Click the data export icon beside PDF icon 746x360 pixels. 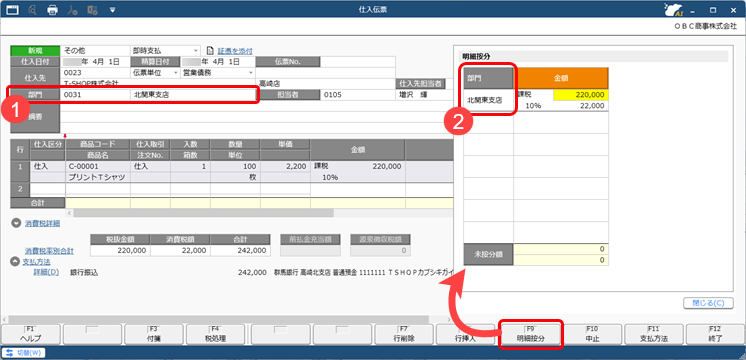click(93, 10)
